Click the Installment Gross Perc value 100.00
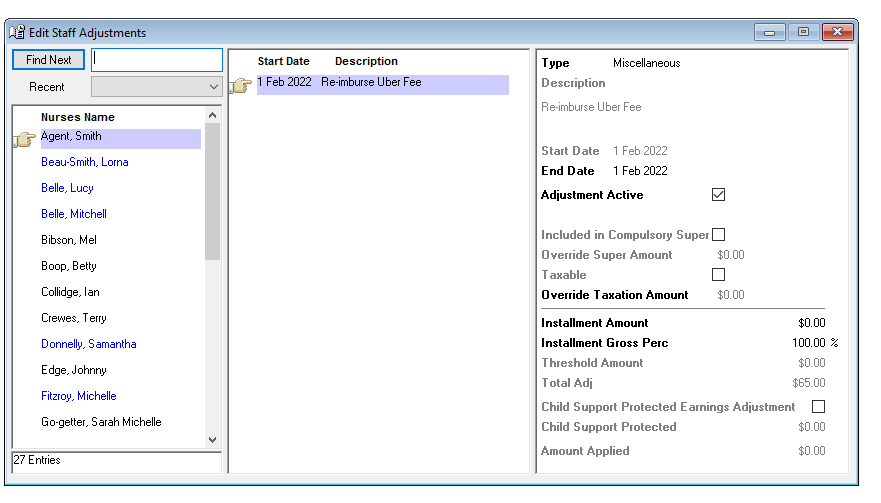Screen dimensions: 881x503 (x=809, y=343)
